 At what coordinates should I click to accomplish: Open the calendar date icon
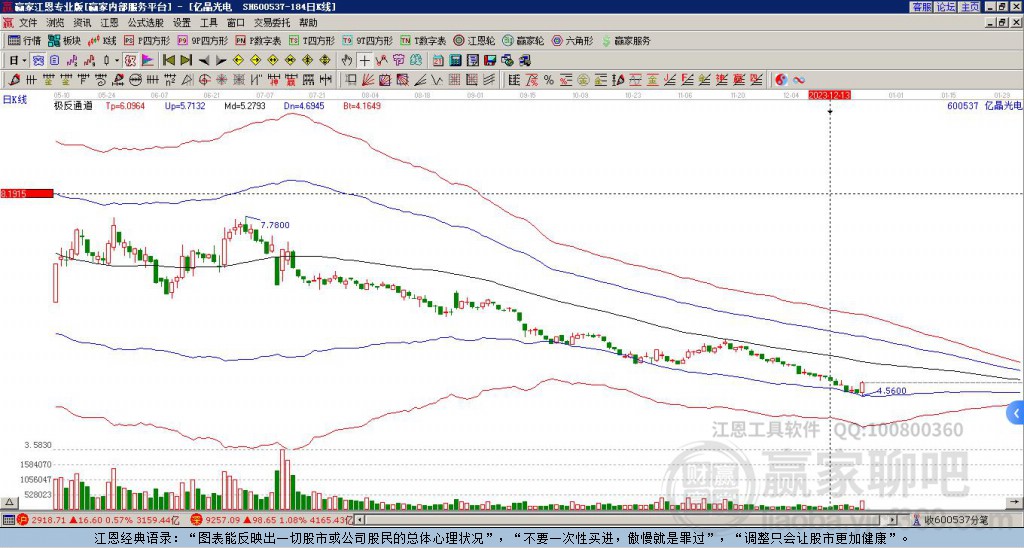pos(438,61)
